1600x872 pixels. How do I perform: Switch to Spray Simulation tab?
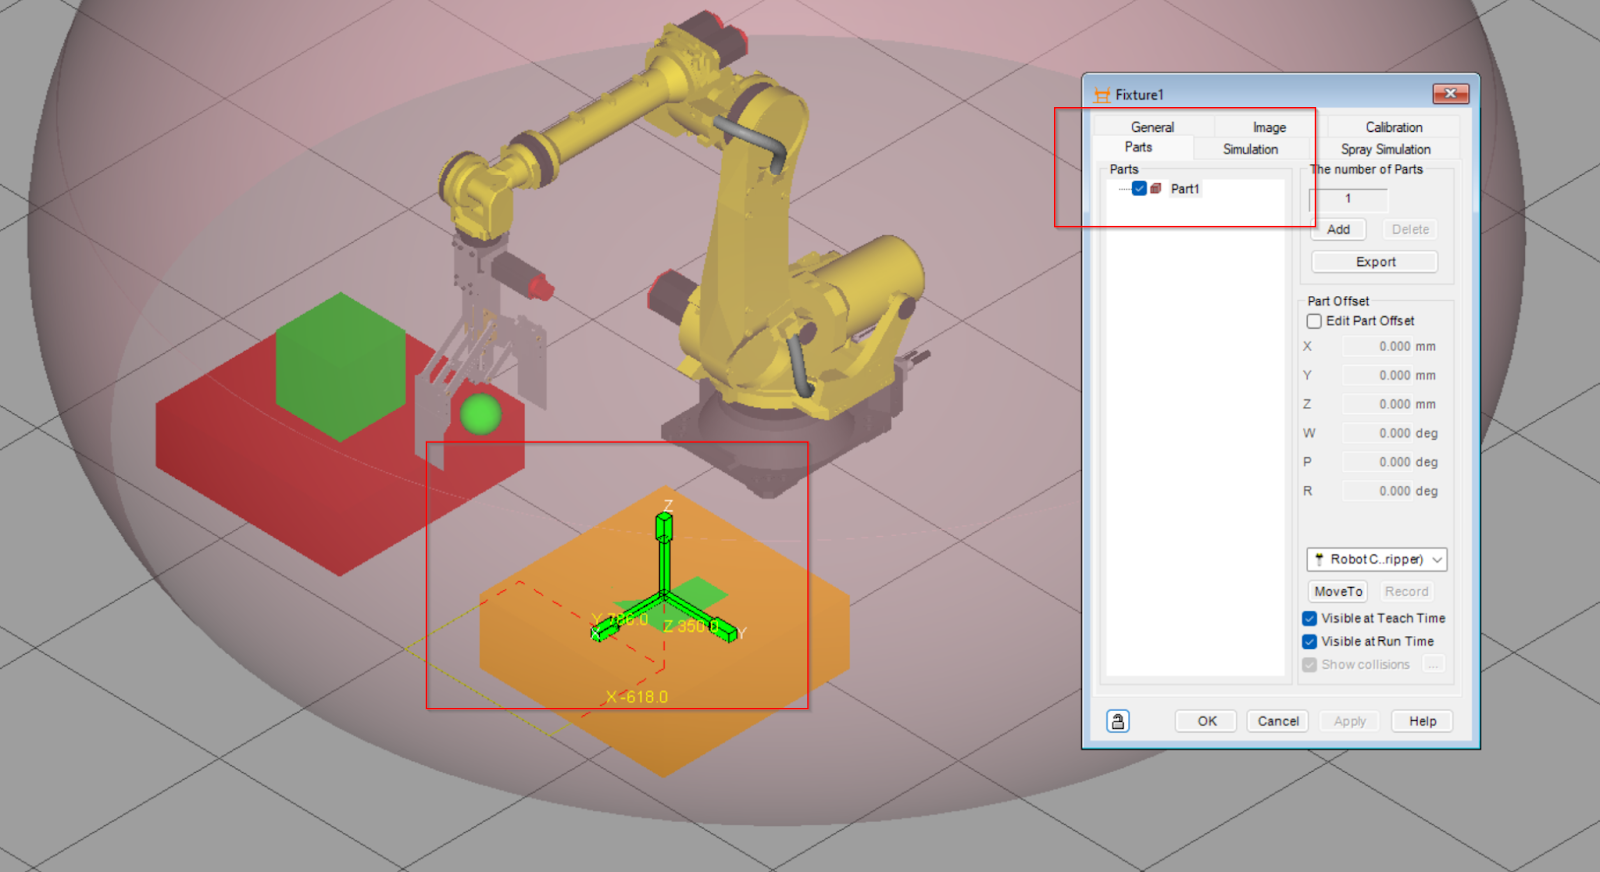[1385, 149]
